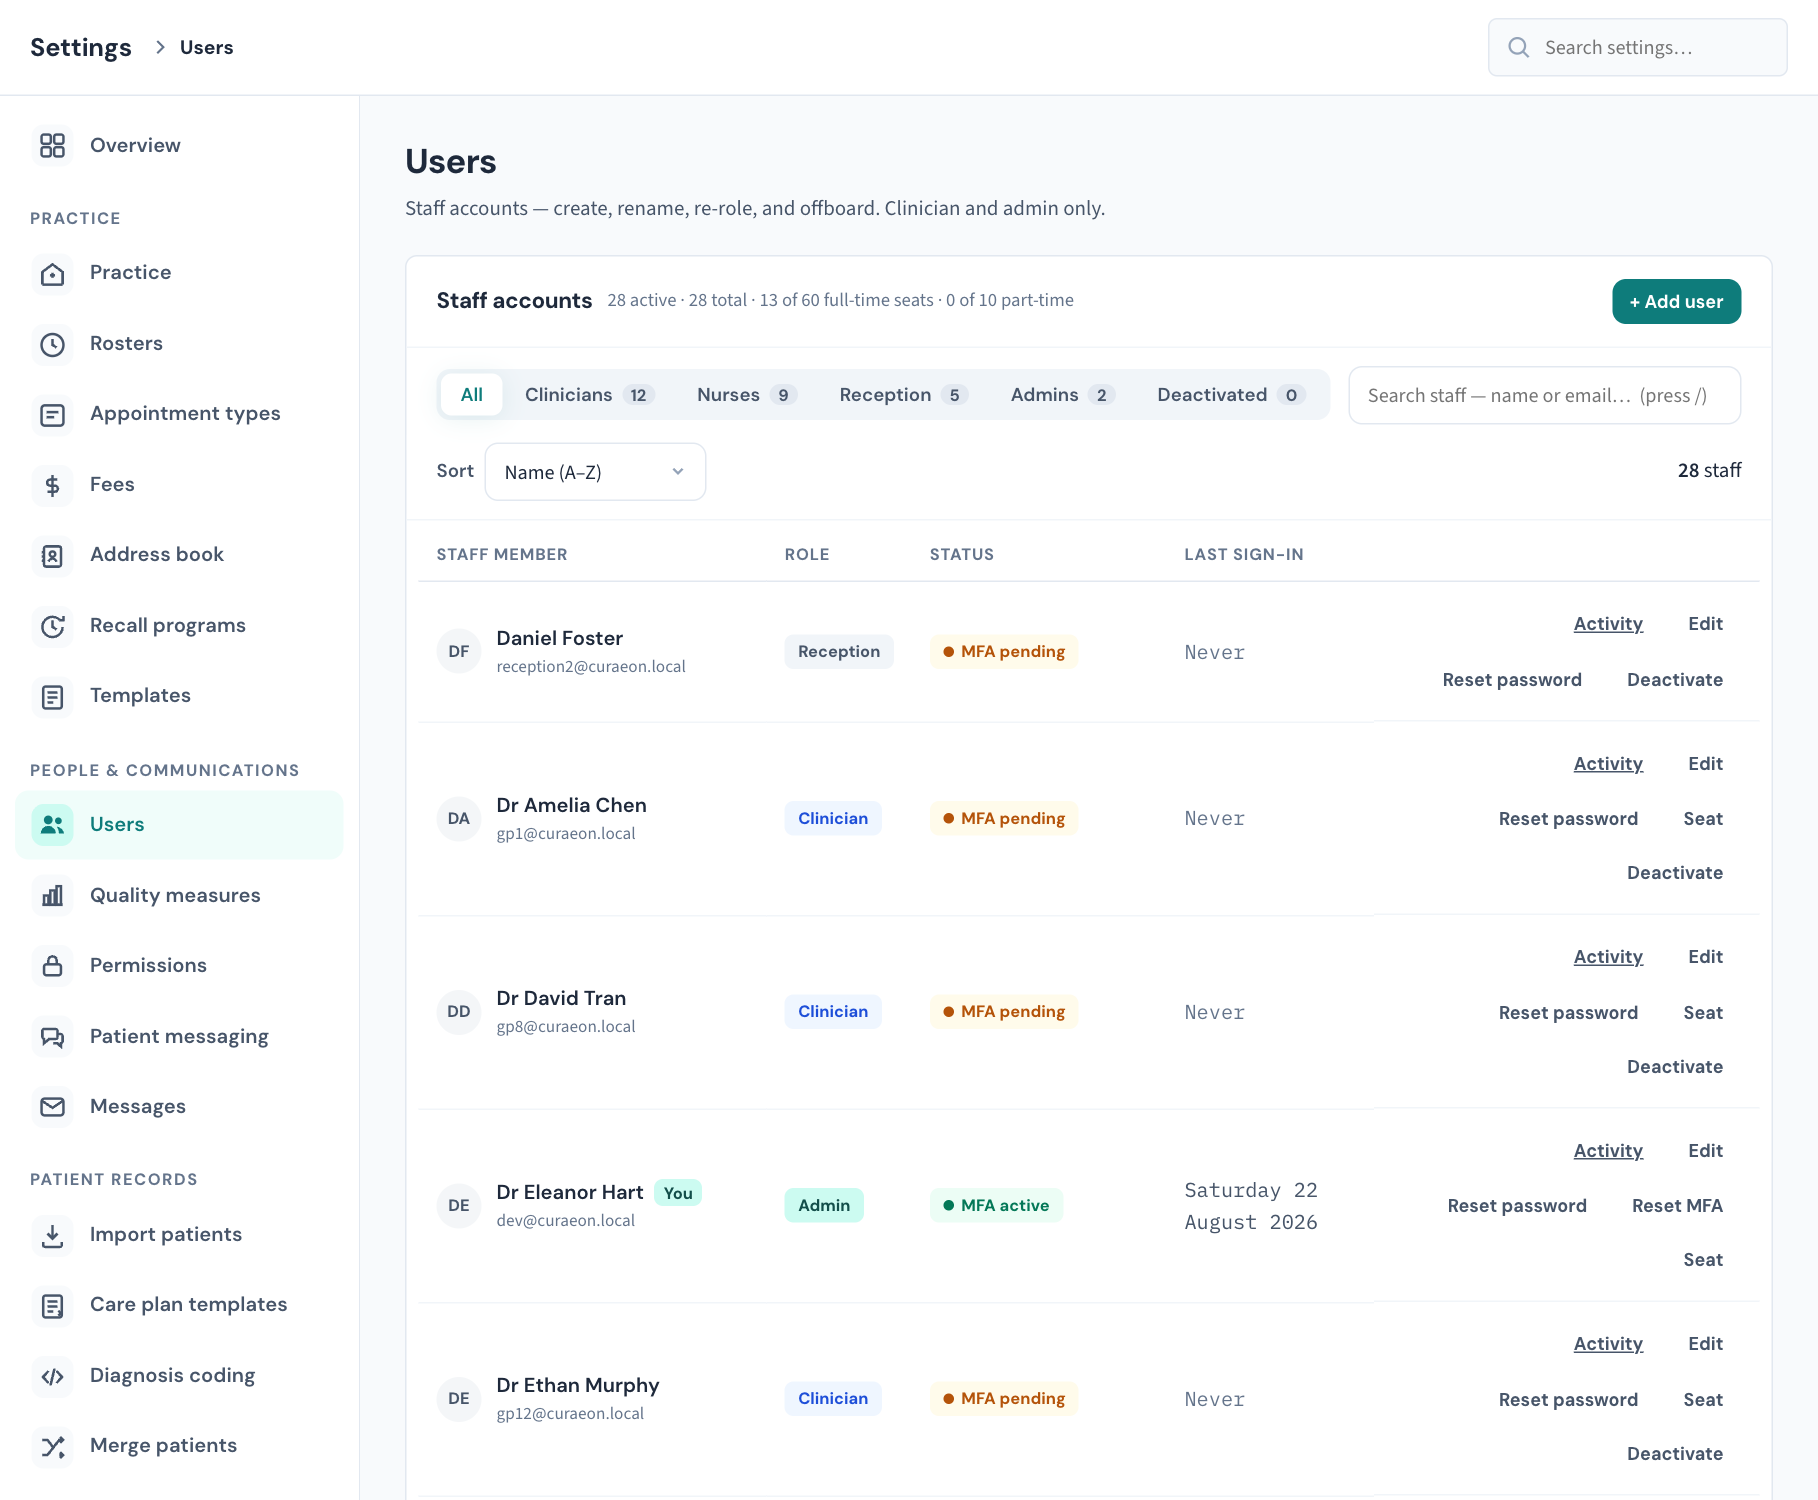
Task: Switch to the Reception tab
Action: tap(903, 395)
